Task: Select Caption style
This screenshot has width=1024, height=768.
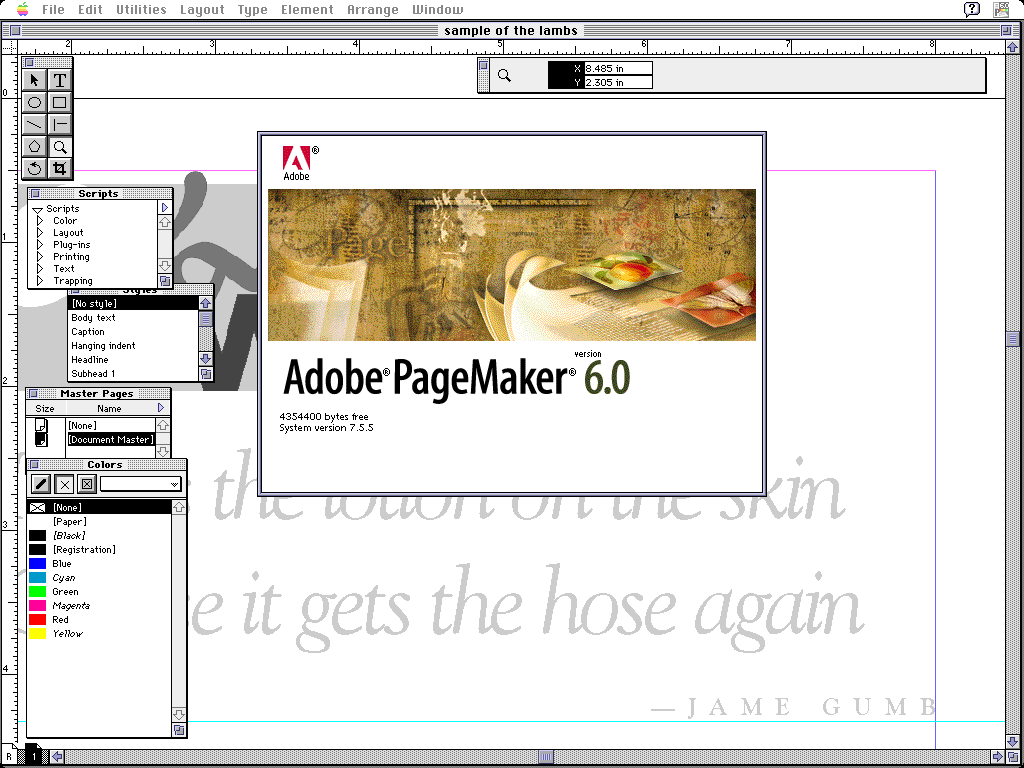Action: click(133, 332)
